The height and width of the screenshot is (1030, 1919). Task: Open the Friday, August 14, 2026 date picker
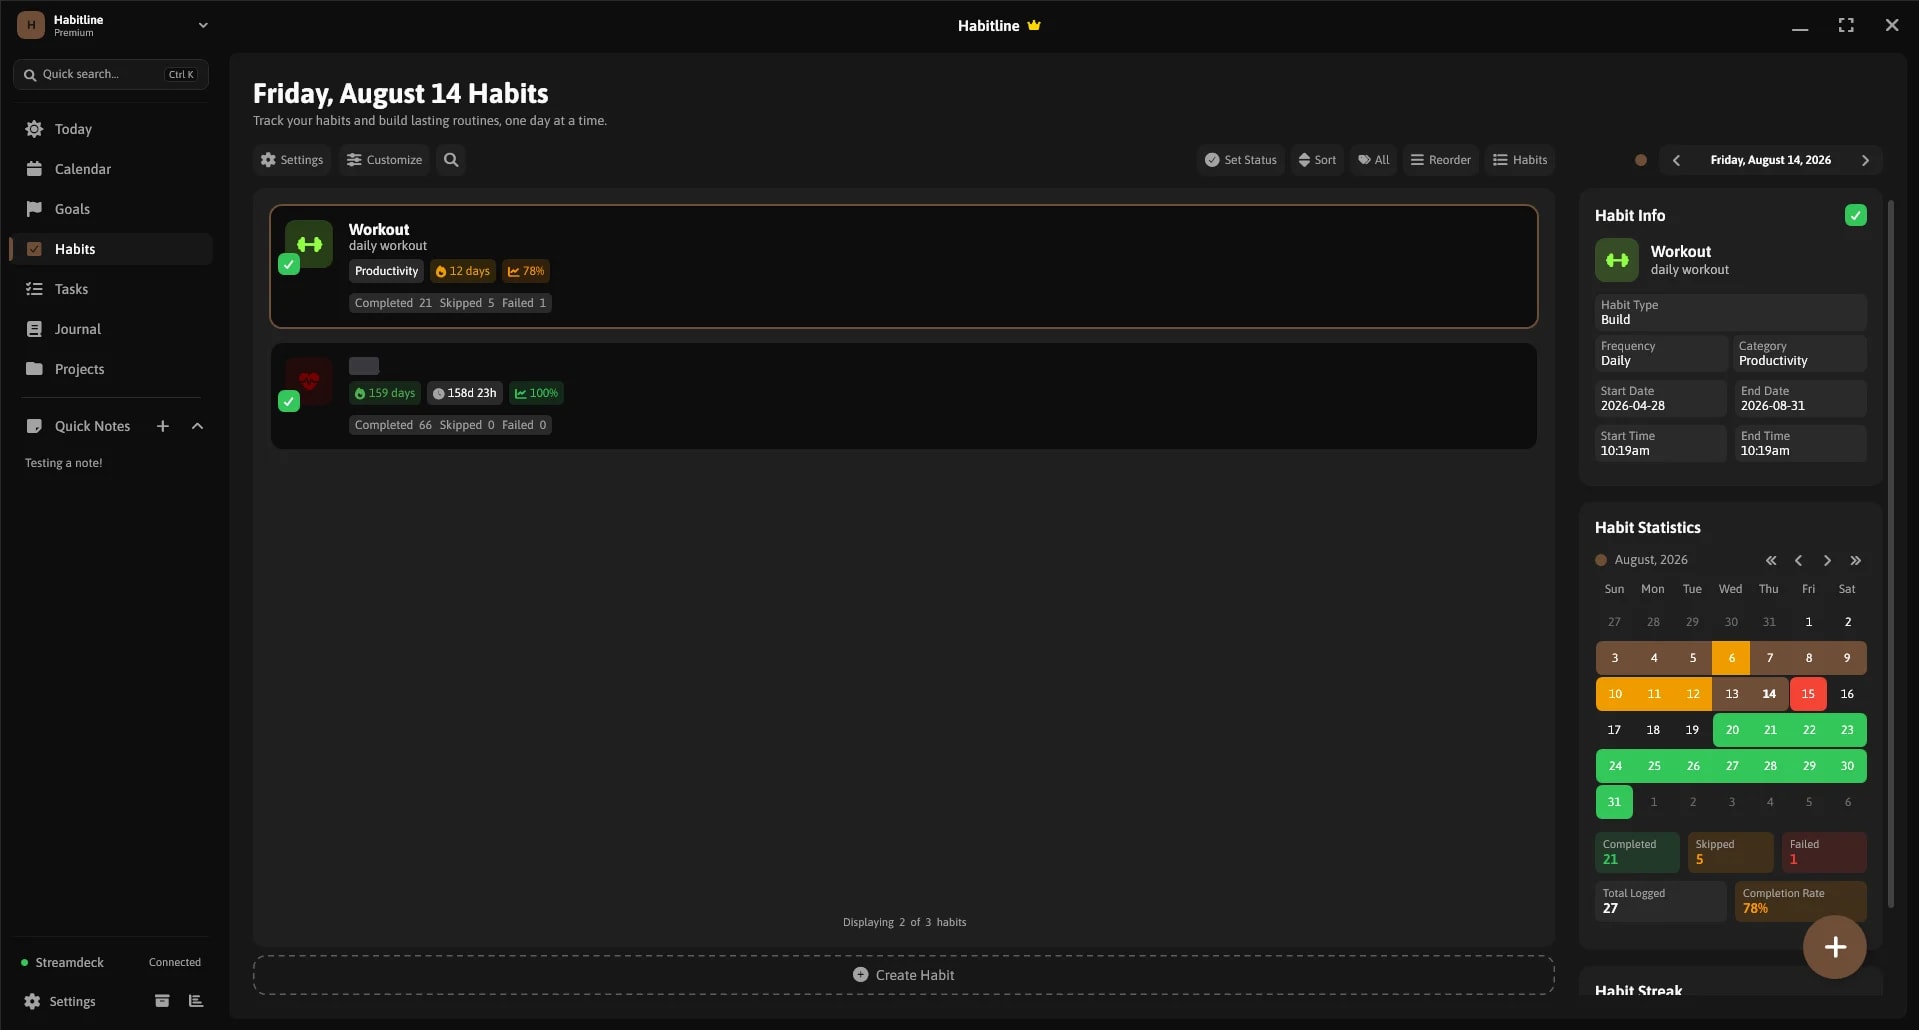tap(1771, 160)
